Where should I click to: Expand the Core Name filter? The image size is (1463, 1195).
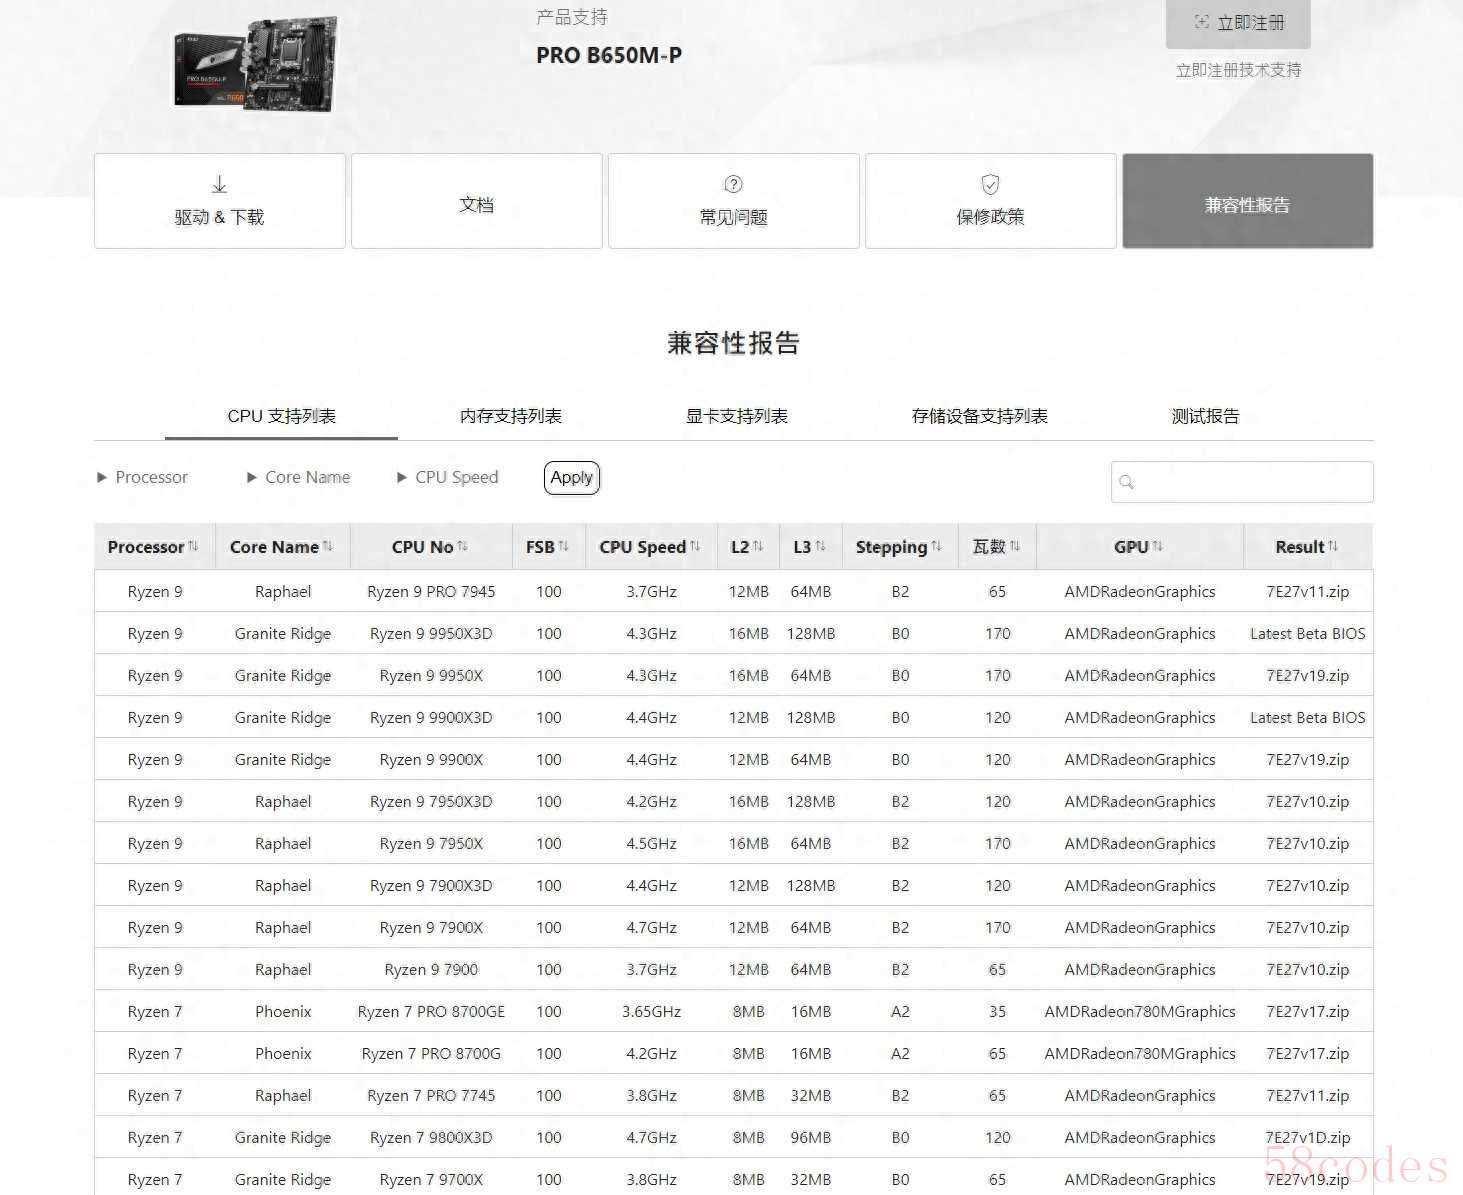[x=298, y=477]
